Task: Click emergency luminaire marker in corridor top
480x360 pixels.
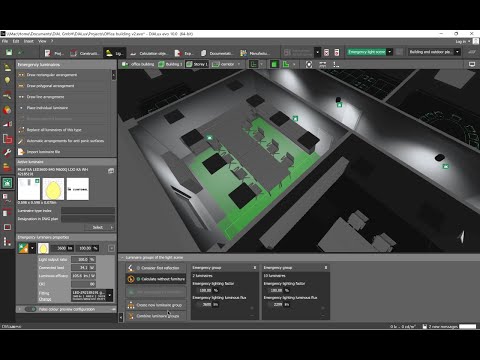Action: (339, 105)
